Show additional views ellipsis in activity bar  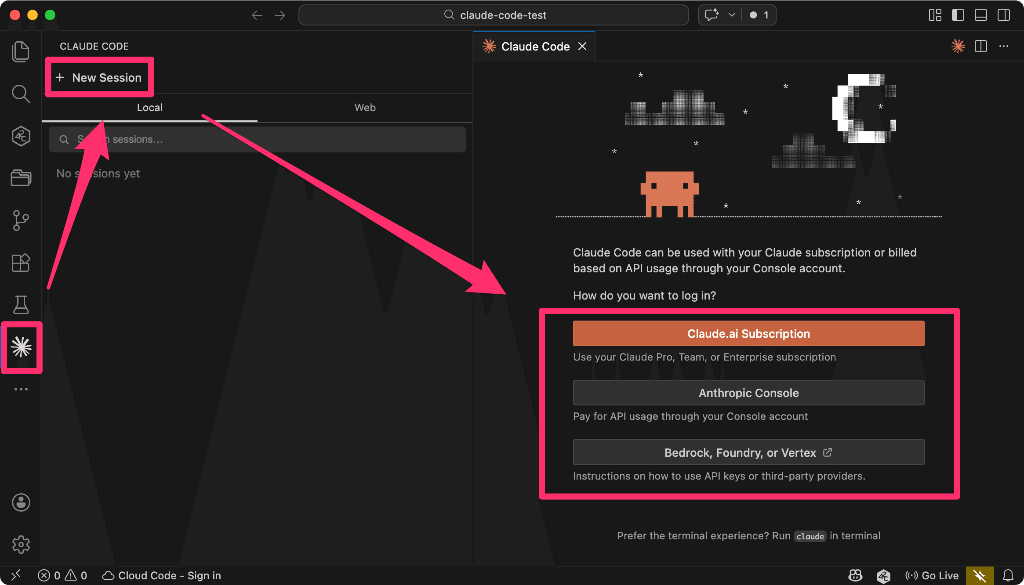click(21, 389)
